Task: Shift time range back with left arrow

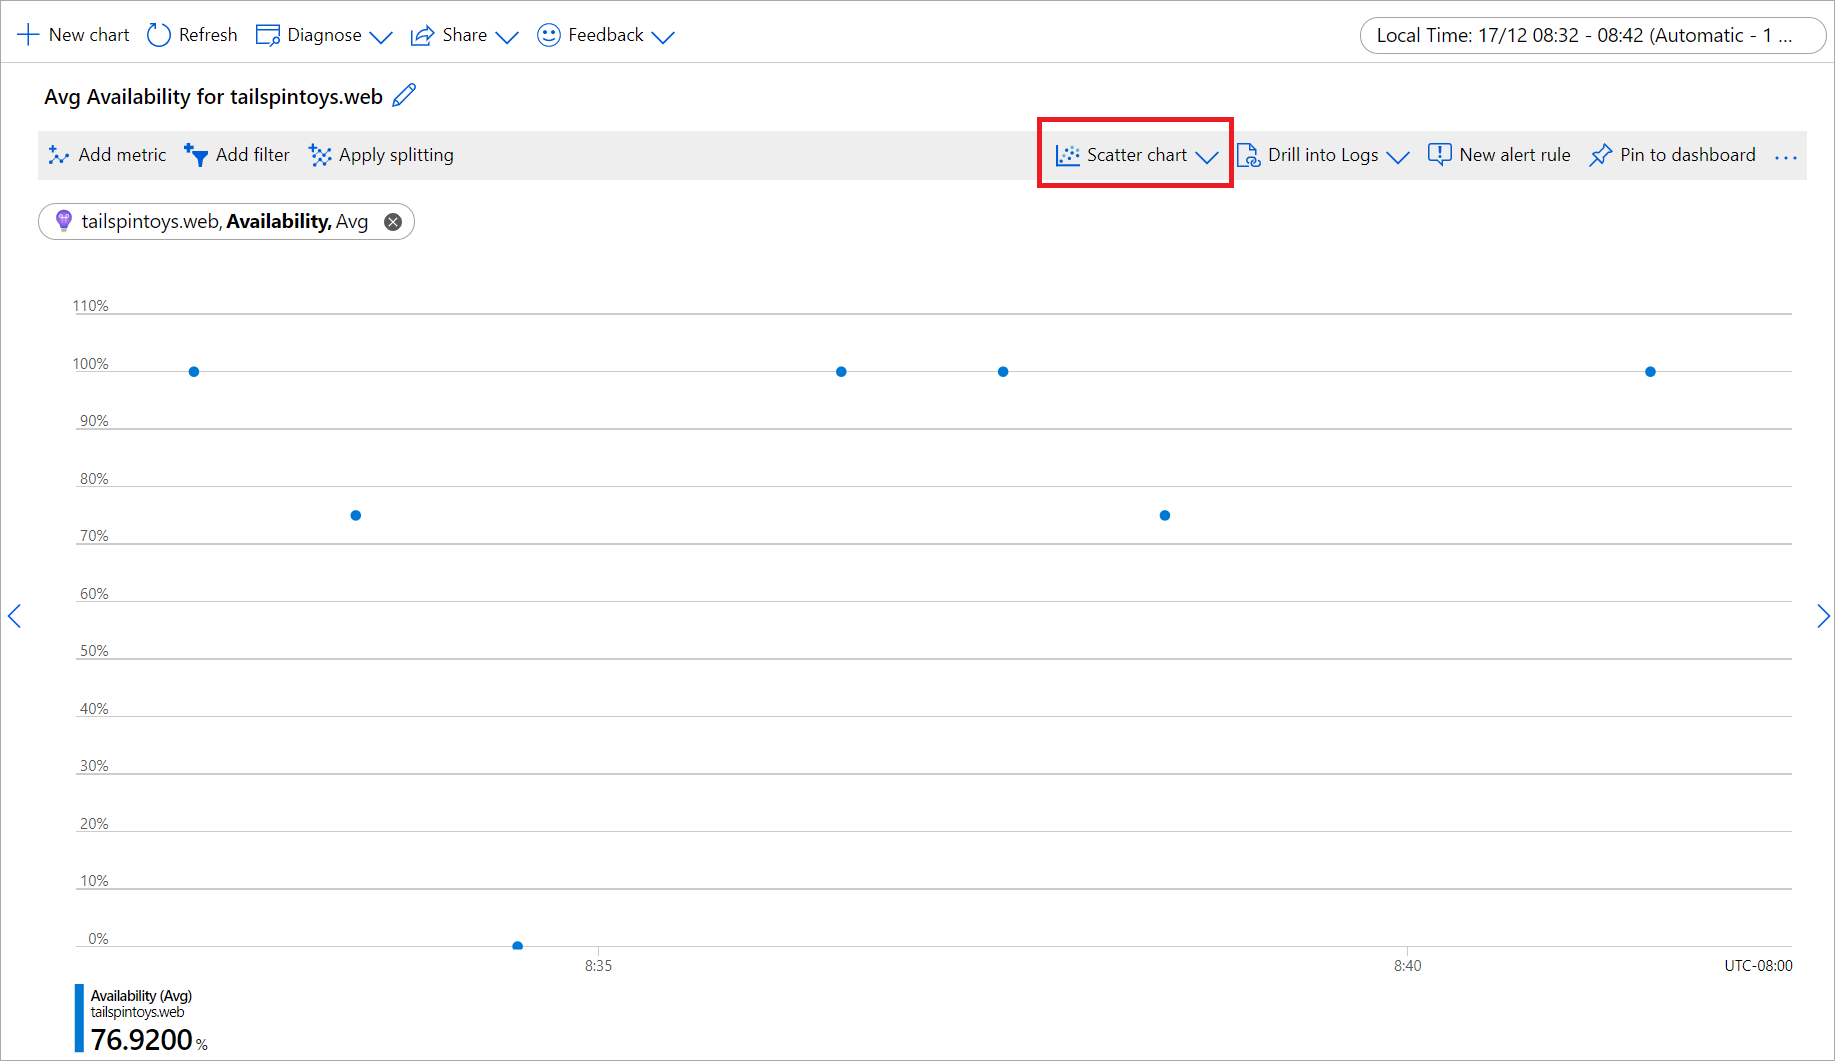Action: pyautogui.click(x=15, y=616)
